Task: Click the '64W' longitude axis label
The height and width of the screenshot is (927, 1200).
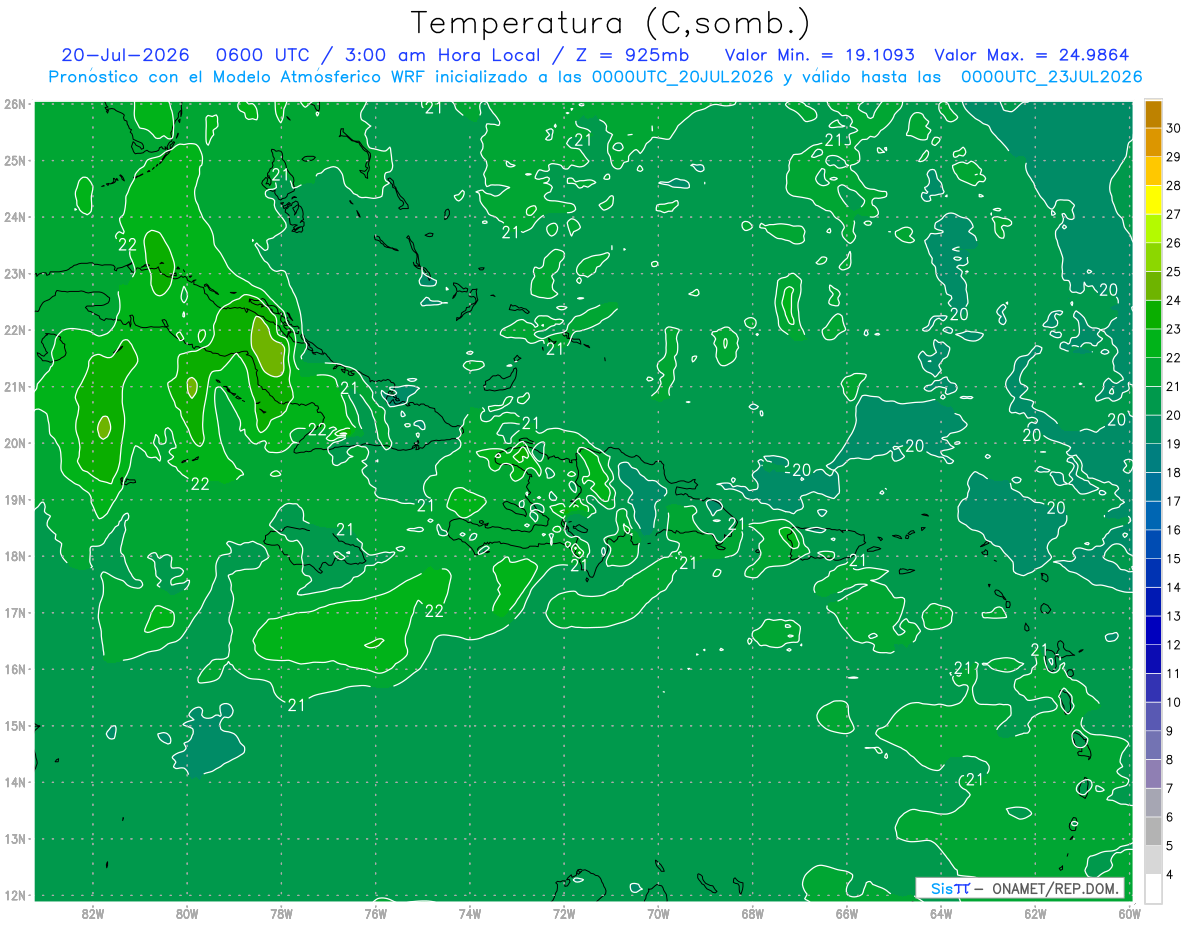Action: click(x=940, y=913)
